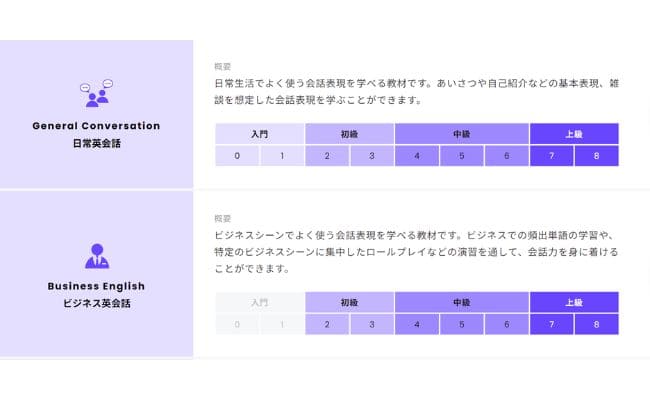Click the 初級 header in Business English
The height and width of the screenshot is (400, 650).
coord(349,303)
